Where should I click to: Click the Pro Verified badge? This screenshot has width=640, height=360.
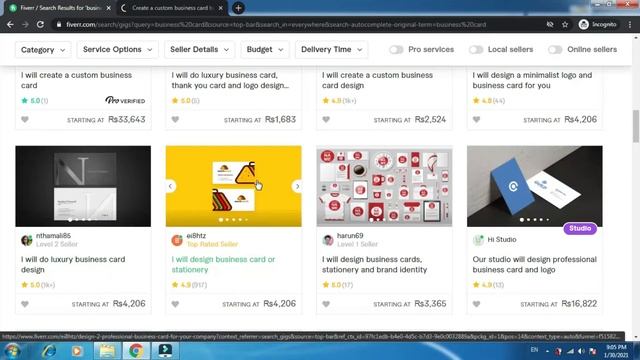point(125,100)
